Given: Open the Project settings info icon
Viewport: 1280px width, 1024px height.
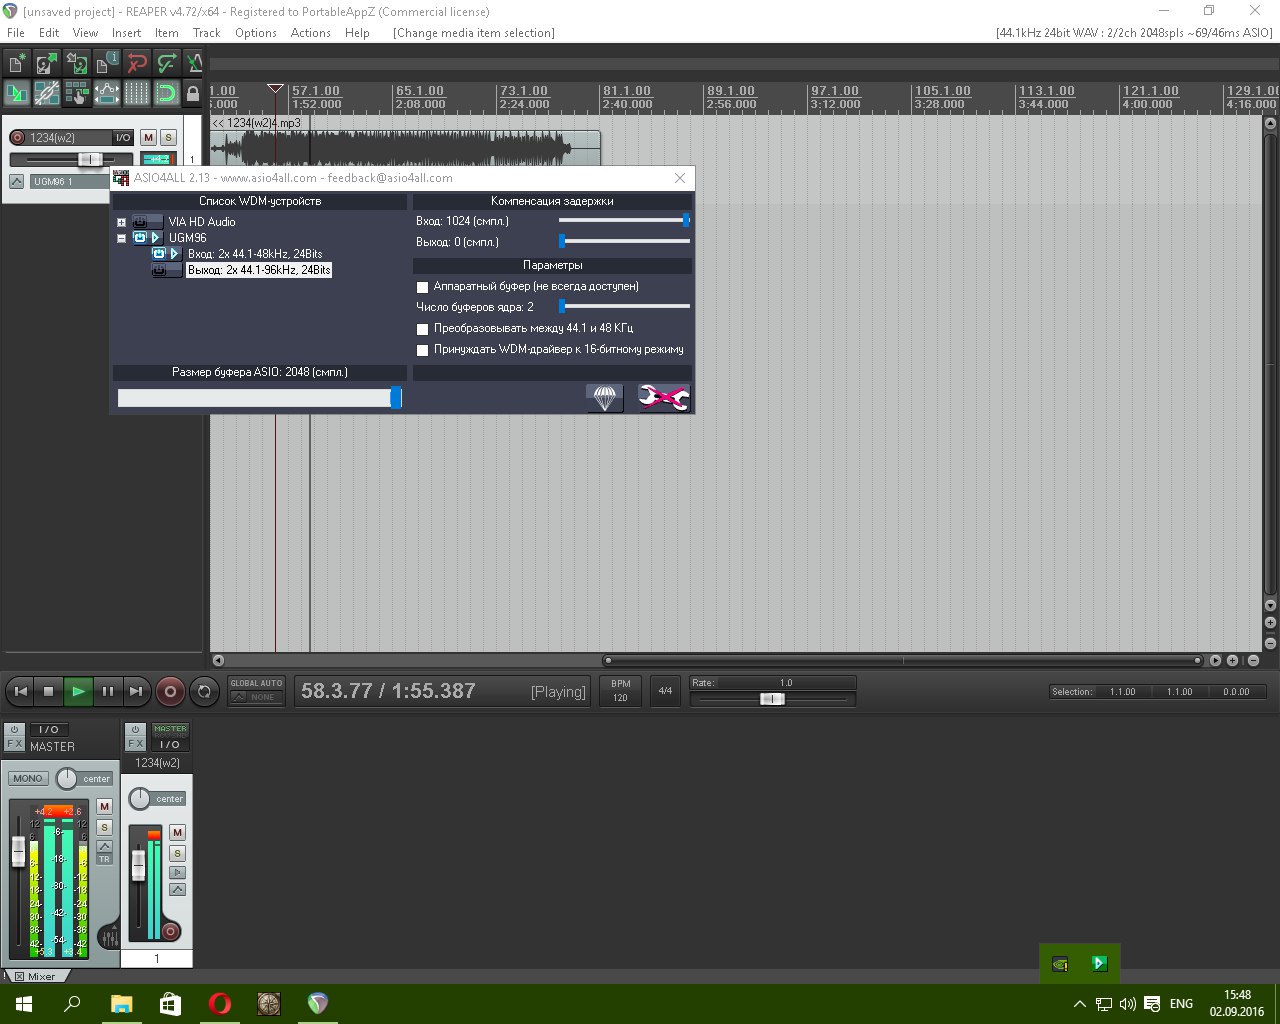Looking at the screenshot, I should point(107,63).
